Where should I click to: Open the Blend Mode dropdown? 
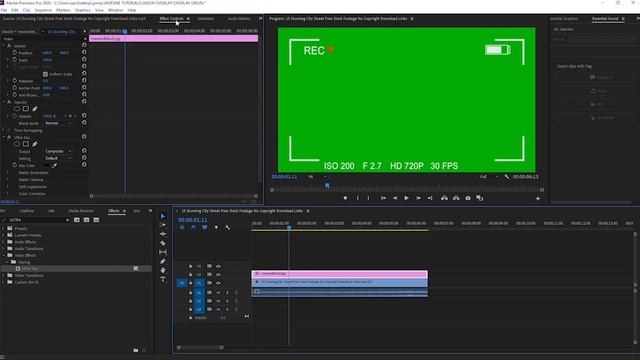(58, 123)
